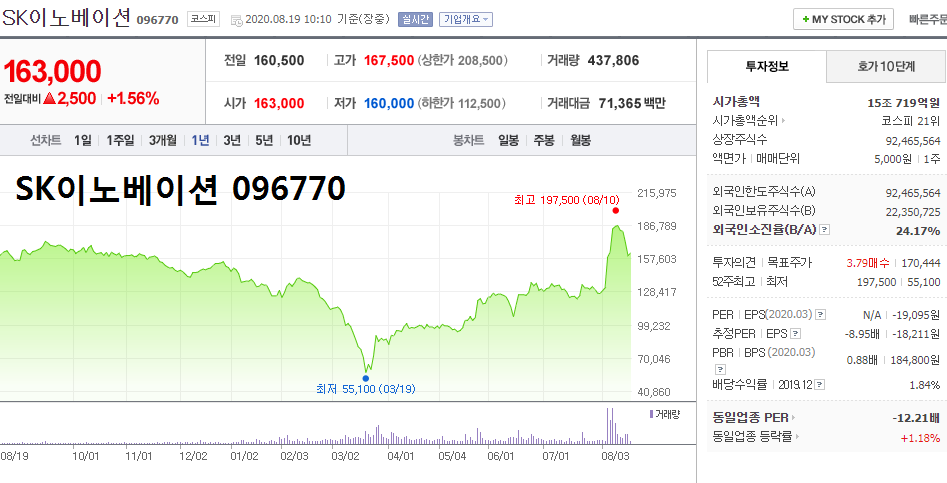Select the 1년 line chart period

coord(200,141)
